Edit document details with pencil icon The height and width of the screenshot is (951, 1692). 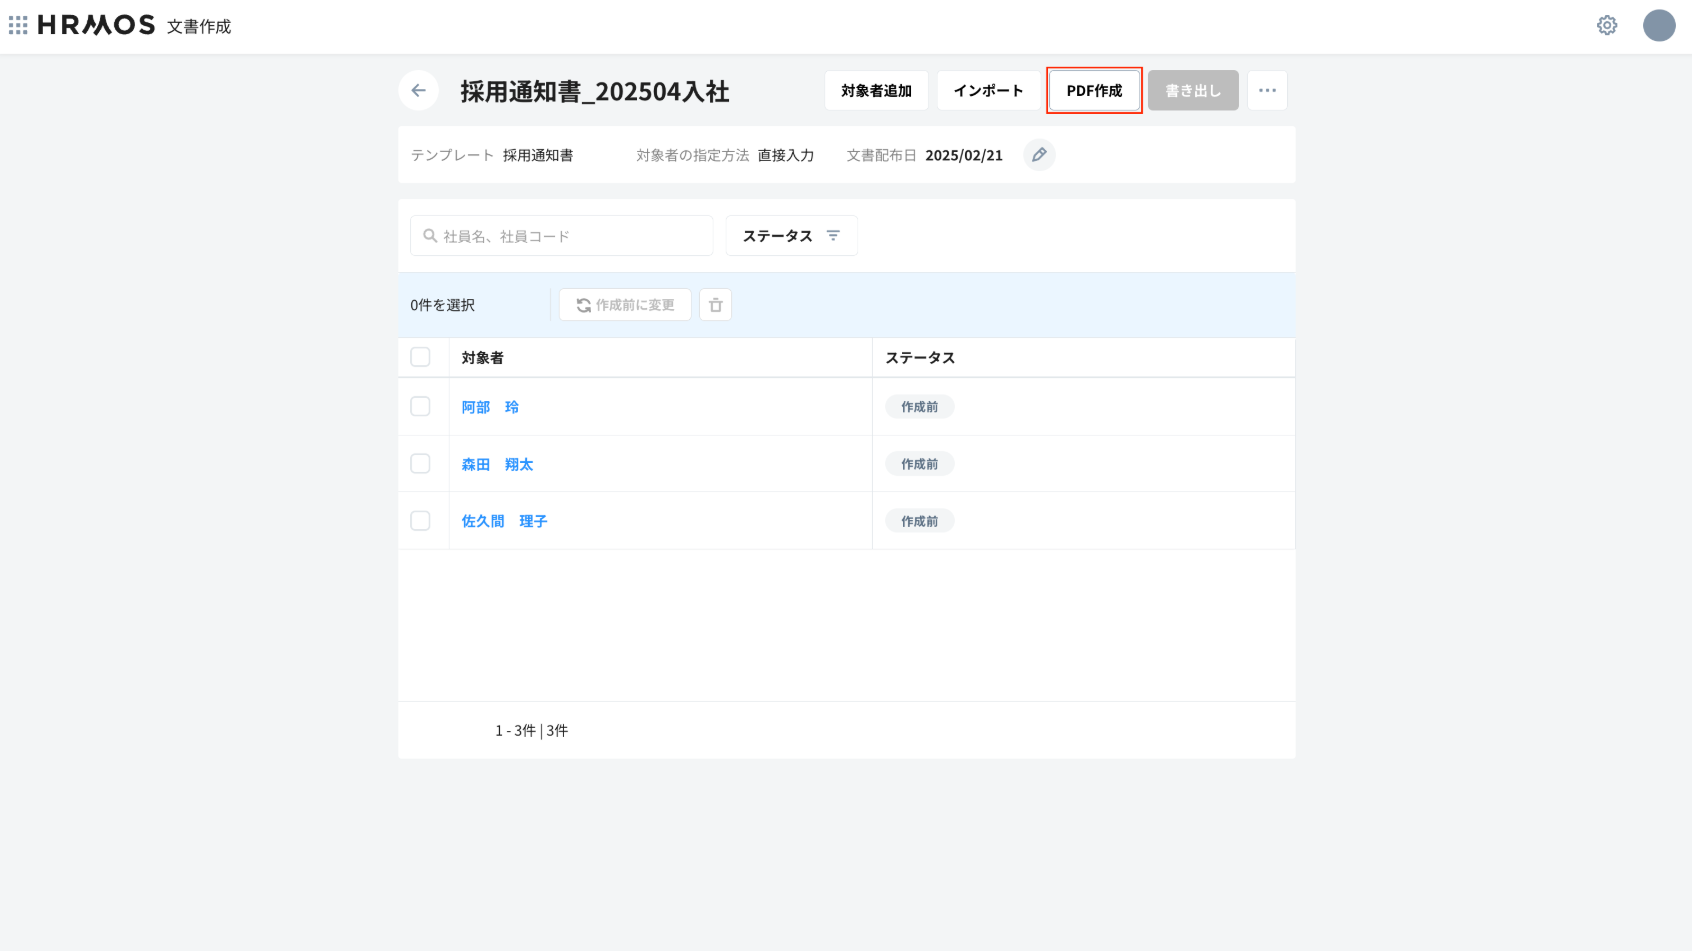tap(1039, 155)
